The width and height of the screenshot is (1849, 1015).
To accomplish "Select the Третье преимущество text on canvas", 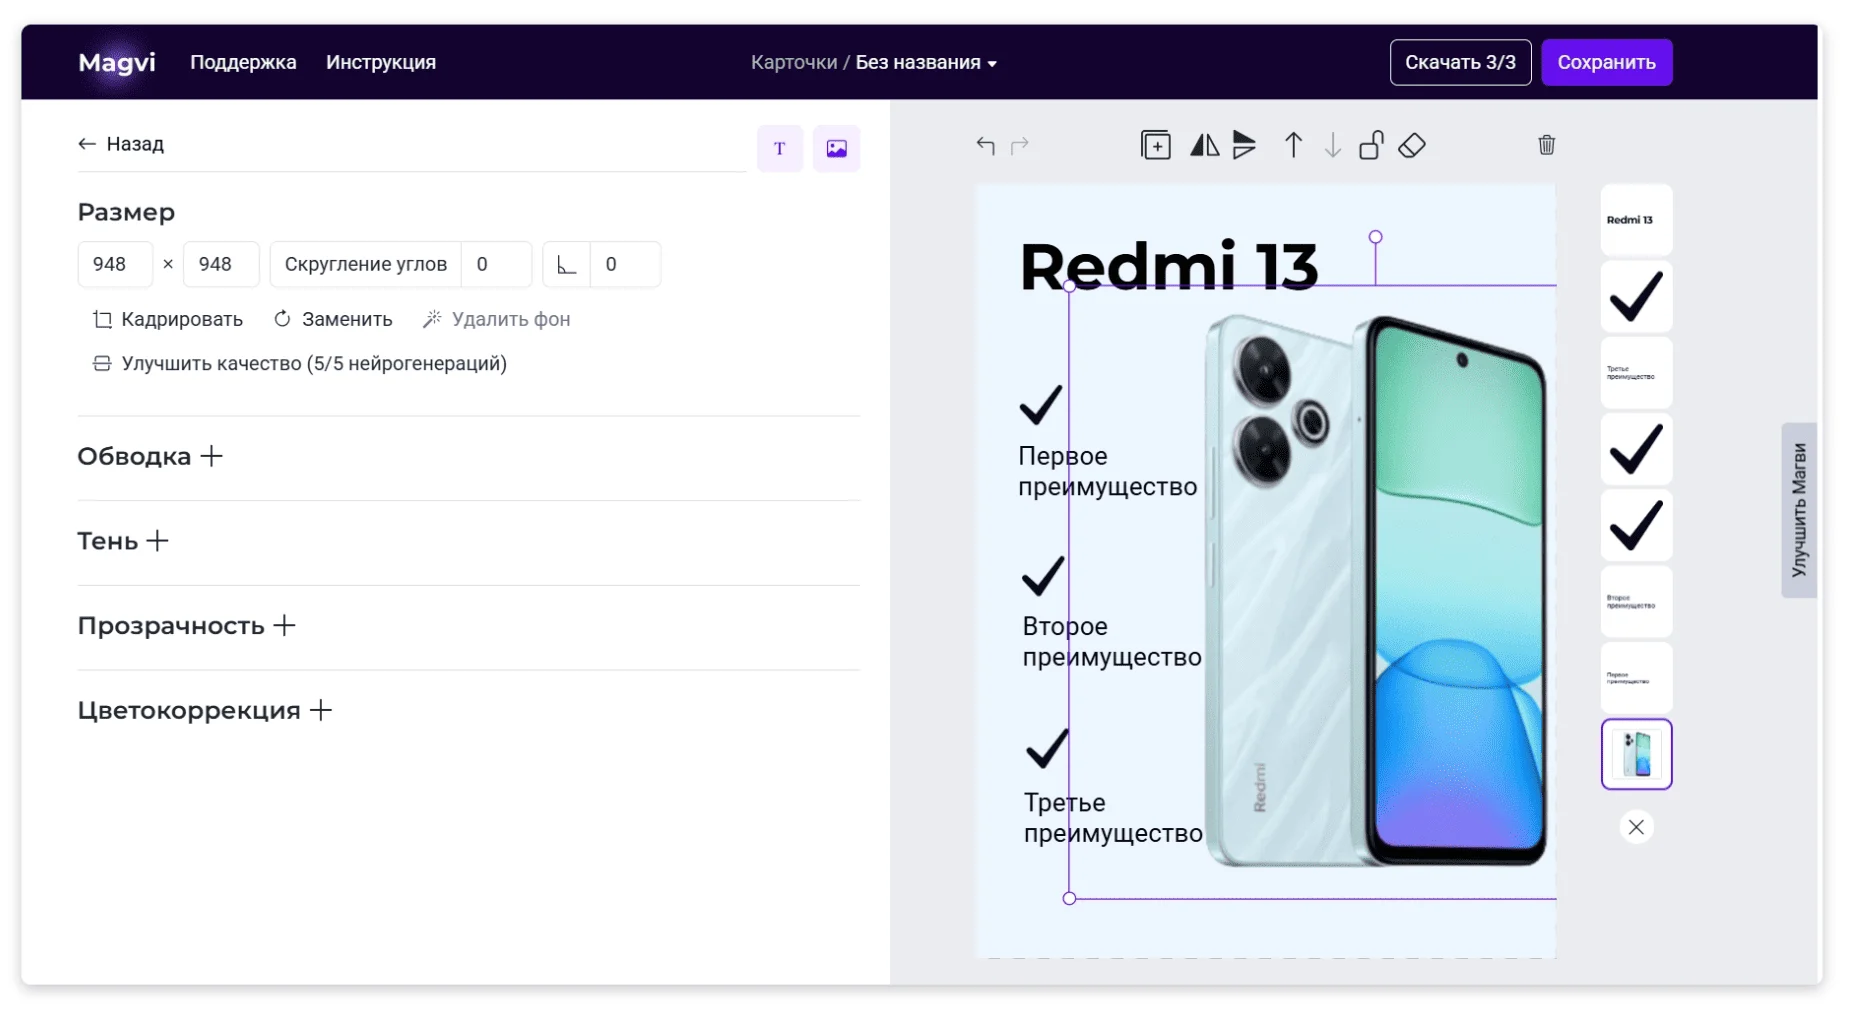I will point(1113,818).
